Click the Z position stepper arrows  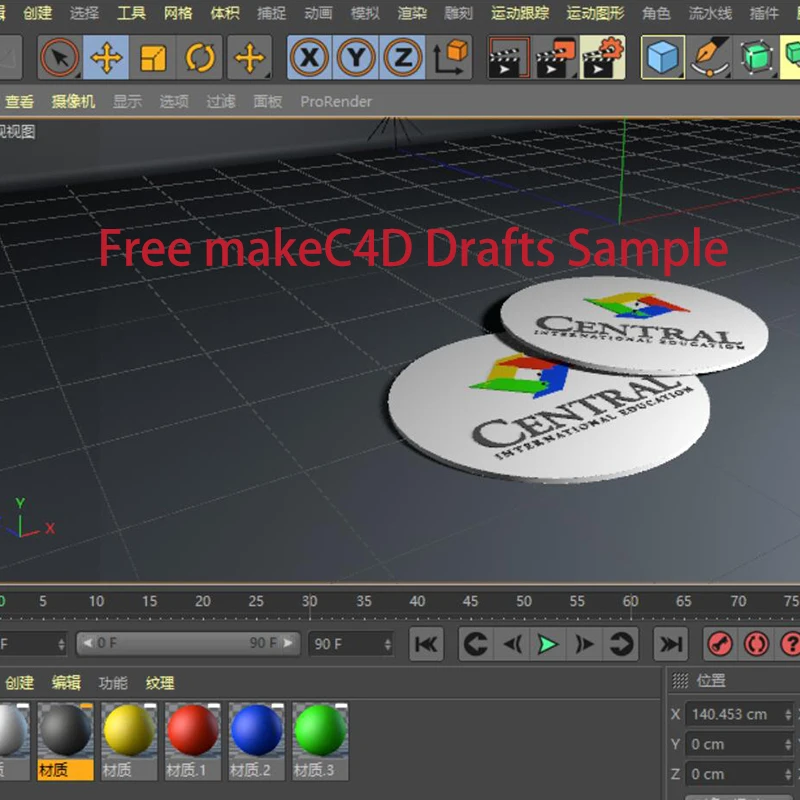coord(788,774)
